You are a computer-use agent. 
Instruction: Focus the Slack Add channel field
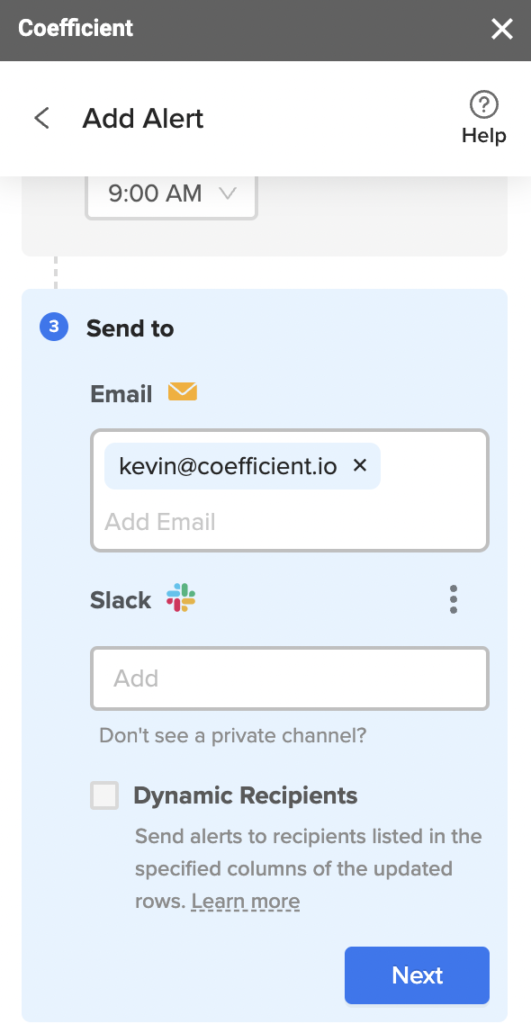point(289,679)
